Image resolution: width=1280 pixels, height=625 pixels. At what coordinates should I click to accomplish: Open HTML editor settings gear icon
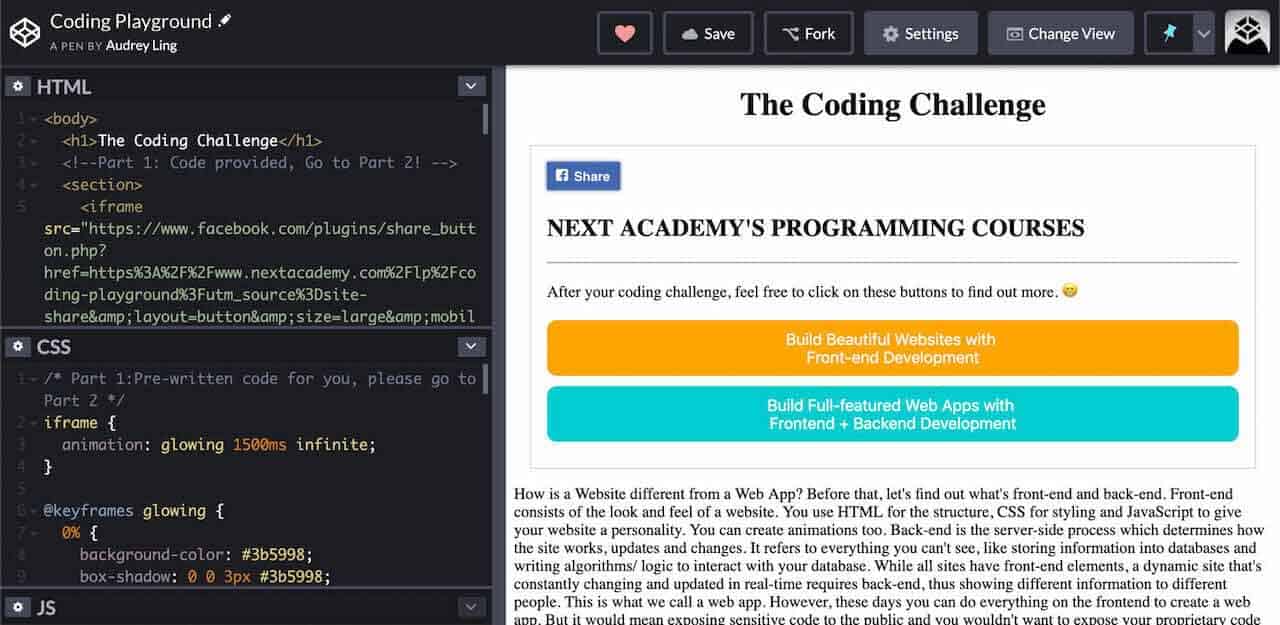17,87
